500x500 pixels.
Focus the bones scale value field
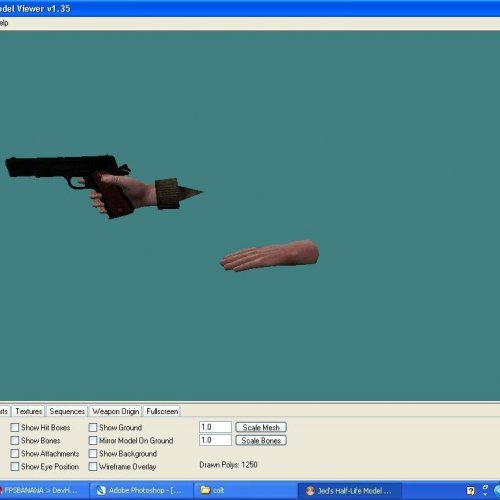(215, 440)
